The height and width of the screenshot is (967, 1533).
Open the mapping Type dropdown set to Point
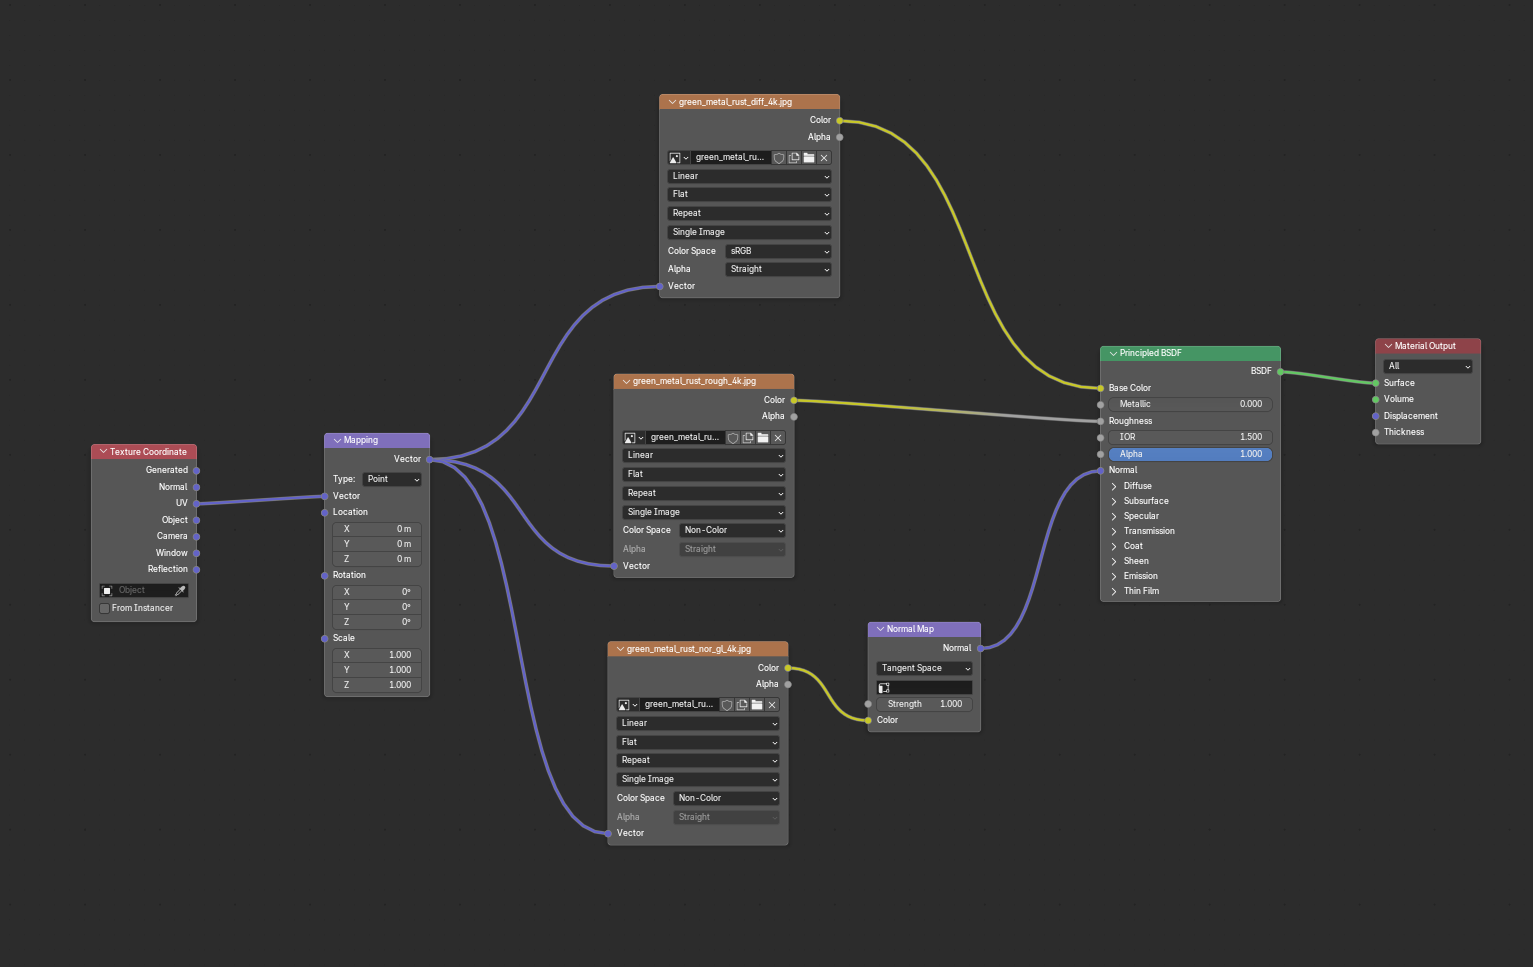(x=391, y=479)
